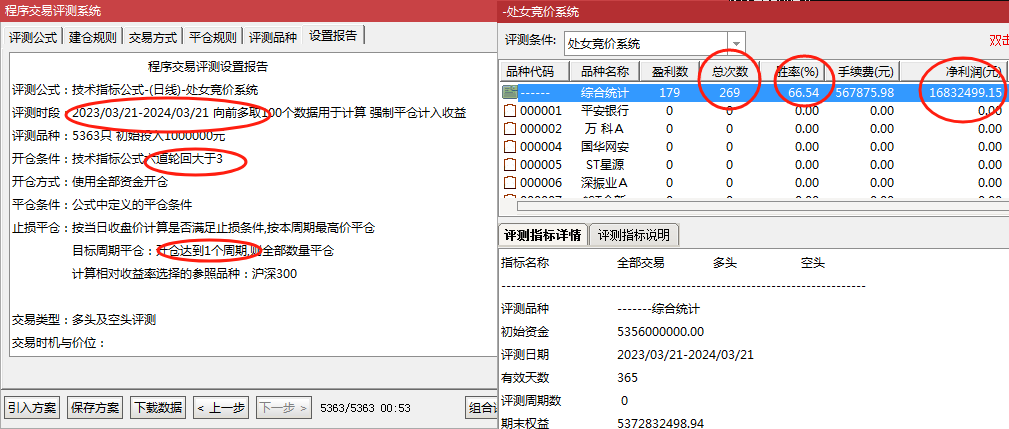The height and width of the screenshot is (429, 1009).
Task: Click the 交易类型:多头及空头评测 line
Action: tap(84, 320)
